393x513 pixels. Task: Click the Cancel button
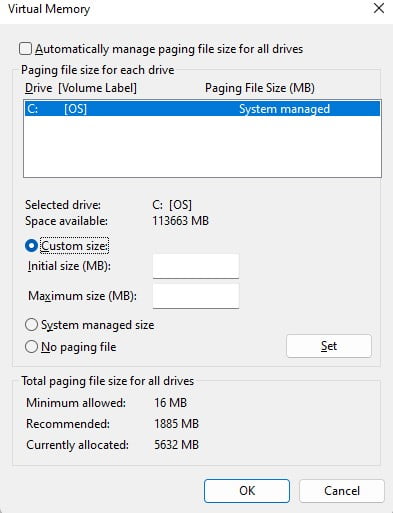342,491
